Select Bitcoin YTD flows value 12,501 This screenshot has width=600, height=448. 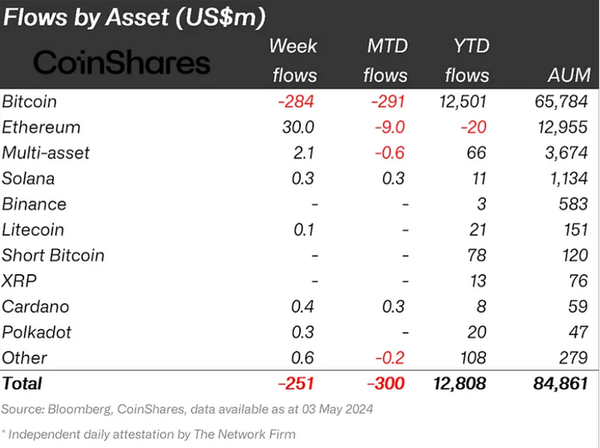click(463, 102)
